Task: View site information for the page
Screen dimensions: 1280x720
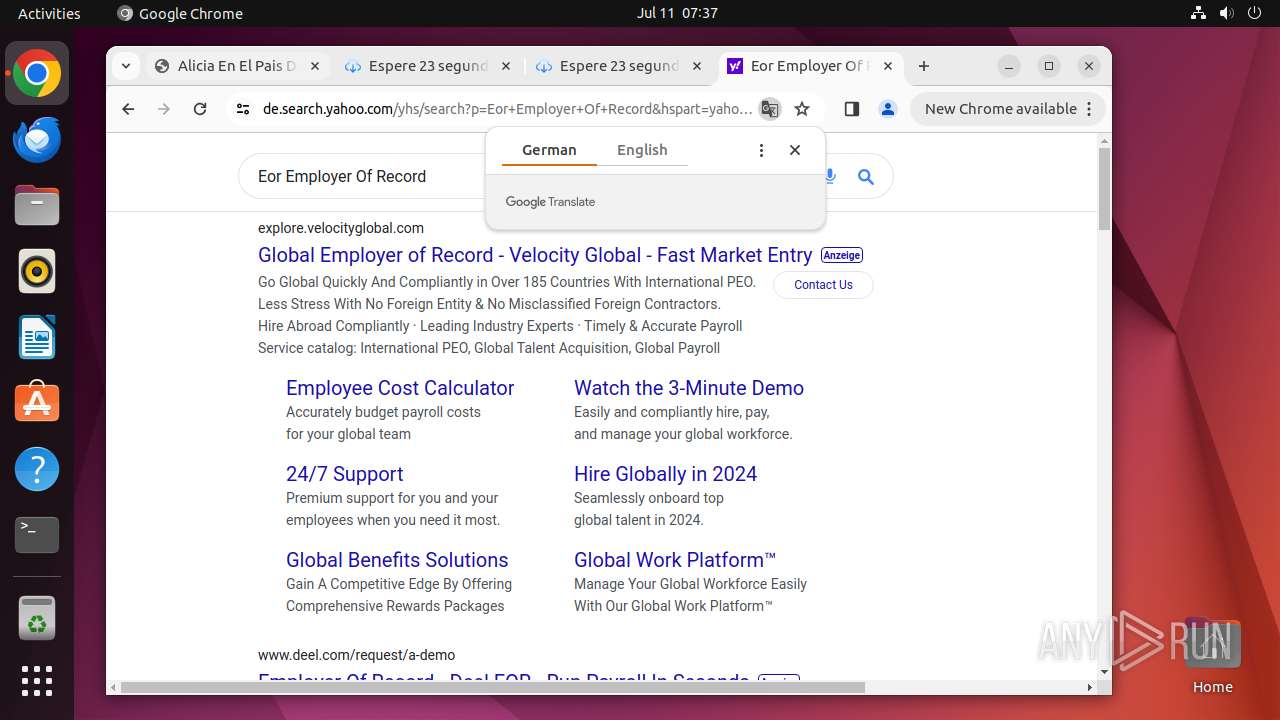Action: coord(243,109)
